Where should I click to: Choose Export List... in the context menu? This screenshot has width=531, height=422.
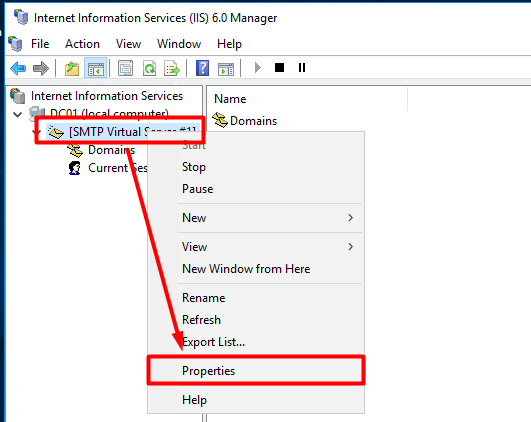[x=256, y=342]
